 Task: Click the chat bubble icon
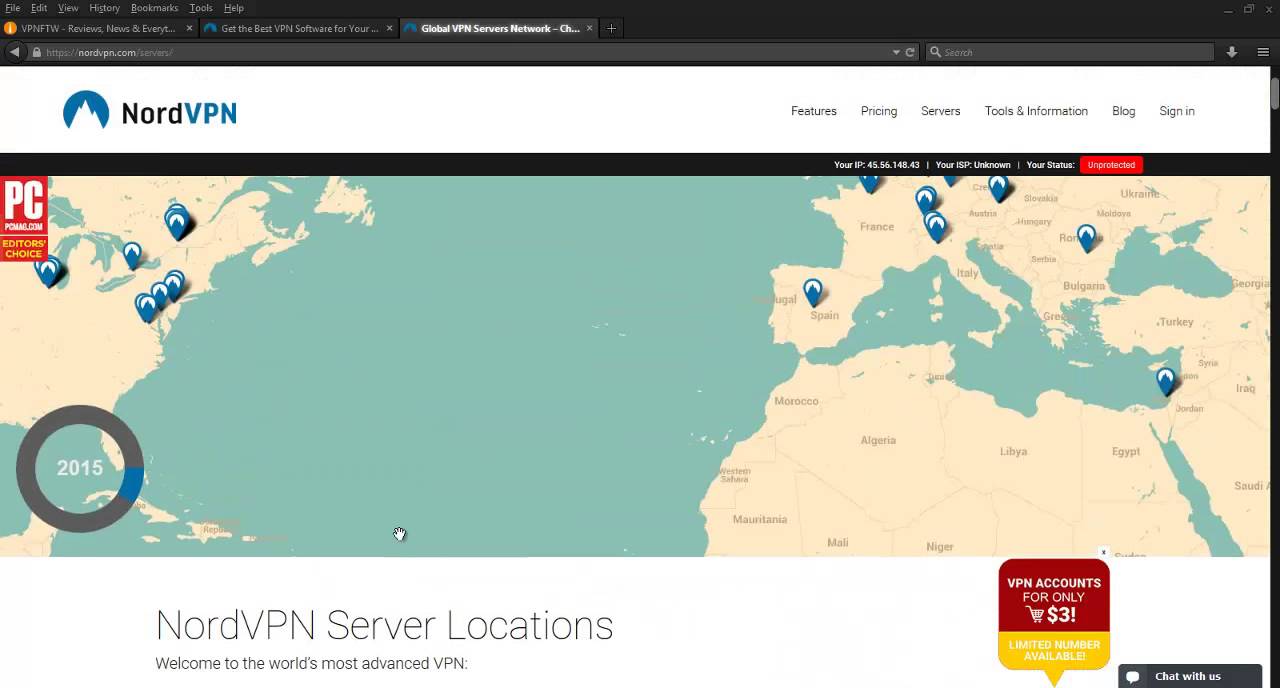(1132, 677)
